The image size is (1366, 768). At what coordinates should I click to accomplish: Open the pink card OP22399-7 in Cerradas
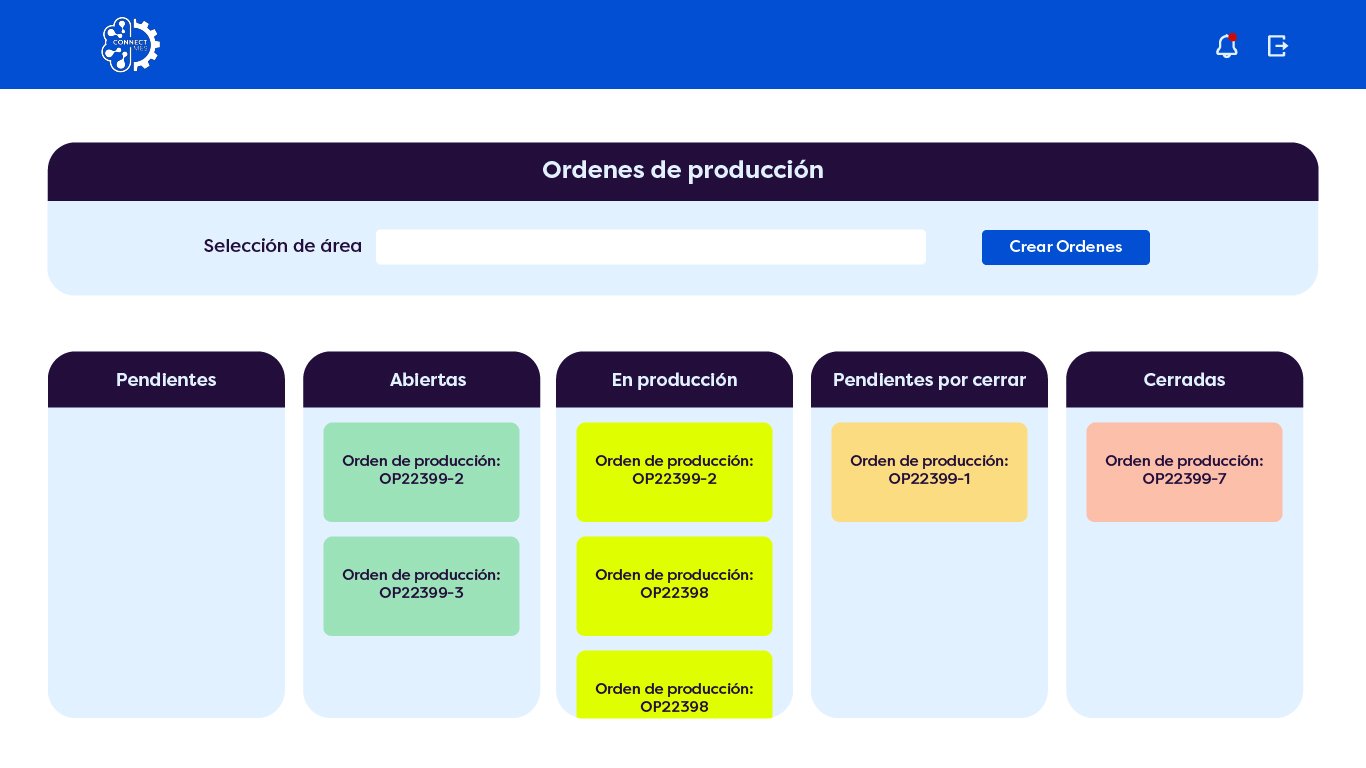pyautogui.click(x=1184, y=472)
